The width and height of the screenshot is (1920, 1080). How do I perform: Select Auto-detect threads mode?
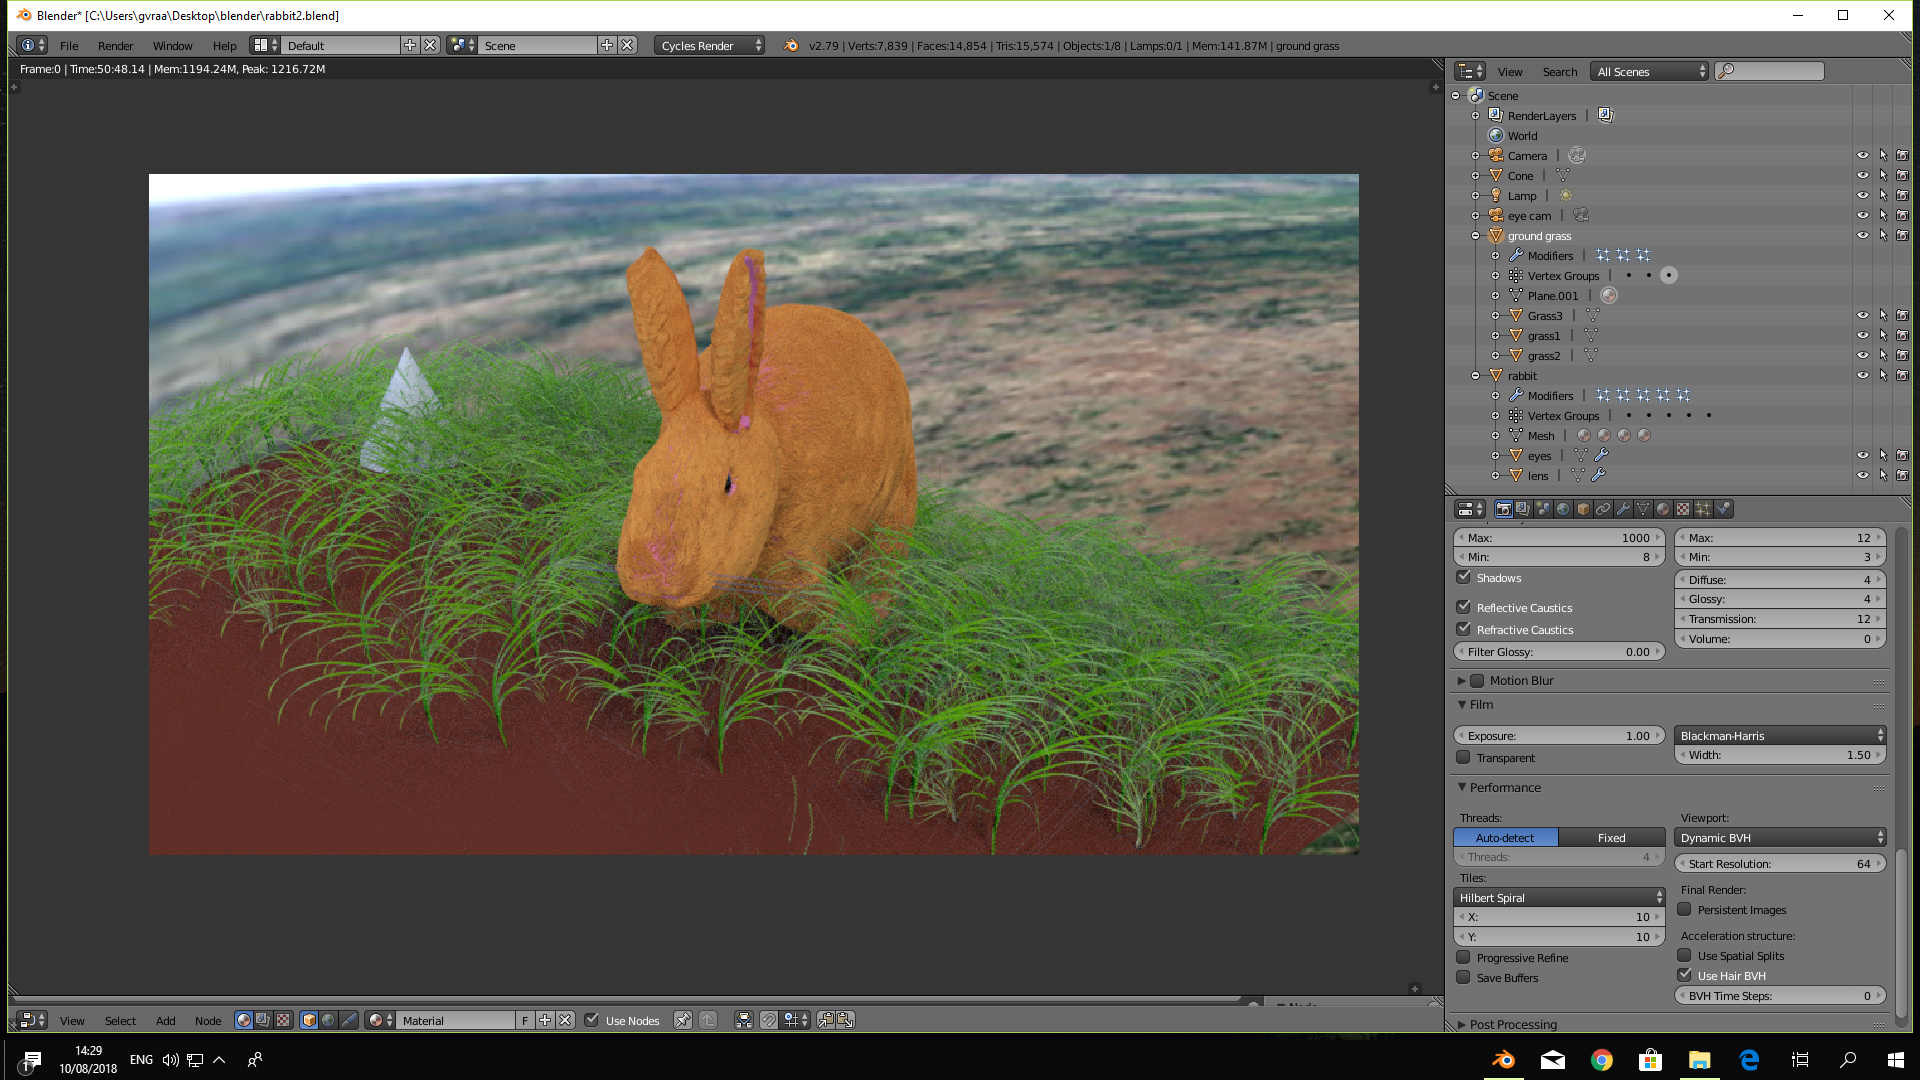pyautogui.click(x=1505, y=837)
